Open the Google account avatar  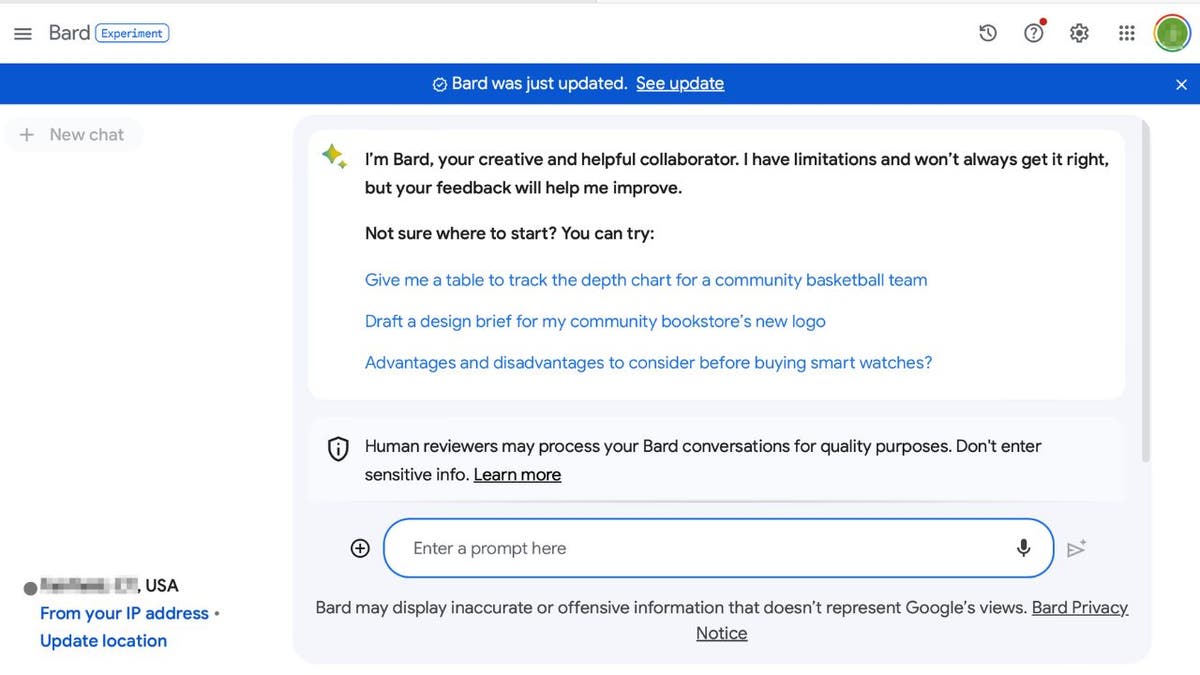(x=1171, y=33)
